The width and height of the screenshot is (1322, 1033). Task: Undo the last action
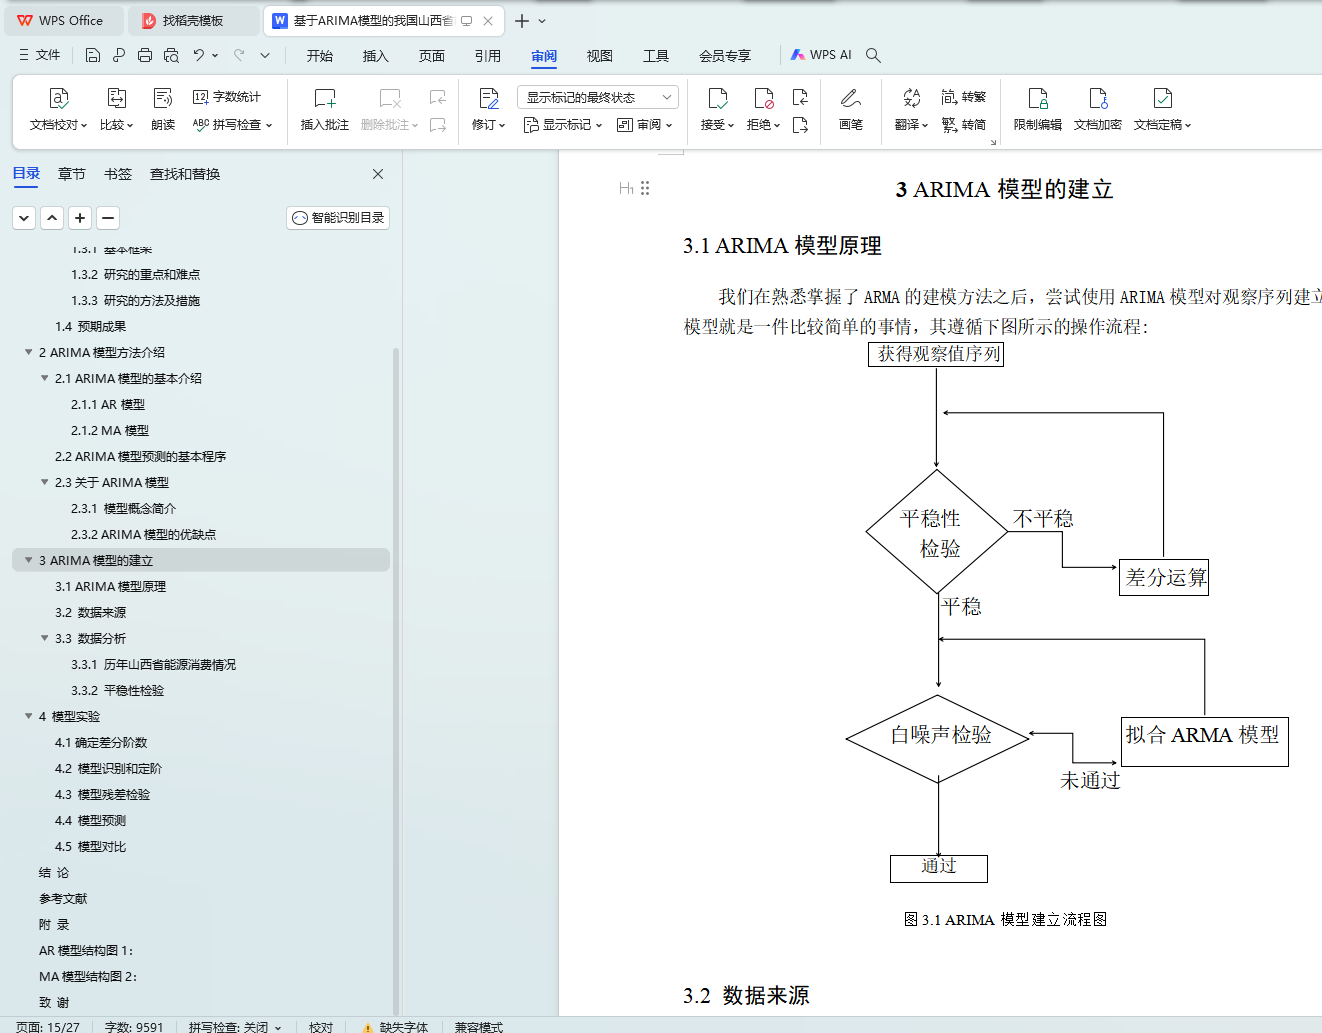(199, 55)
